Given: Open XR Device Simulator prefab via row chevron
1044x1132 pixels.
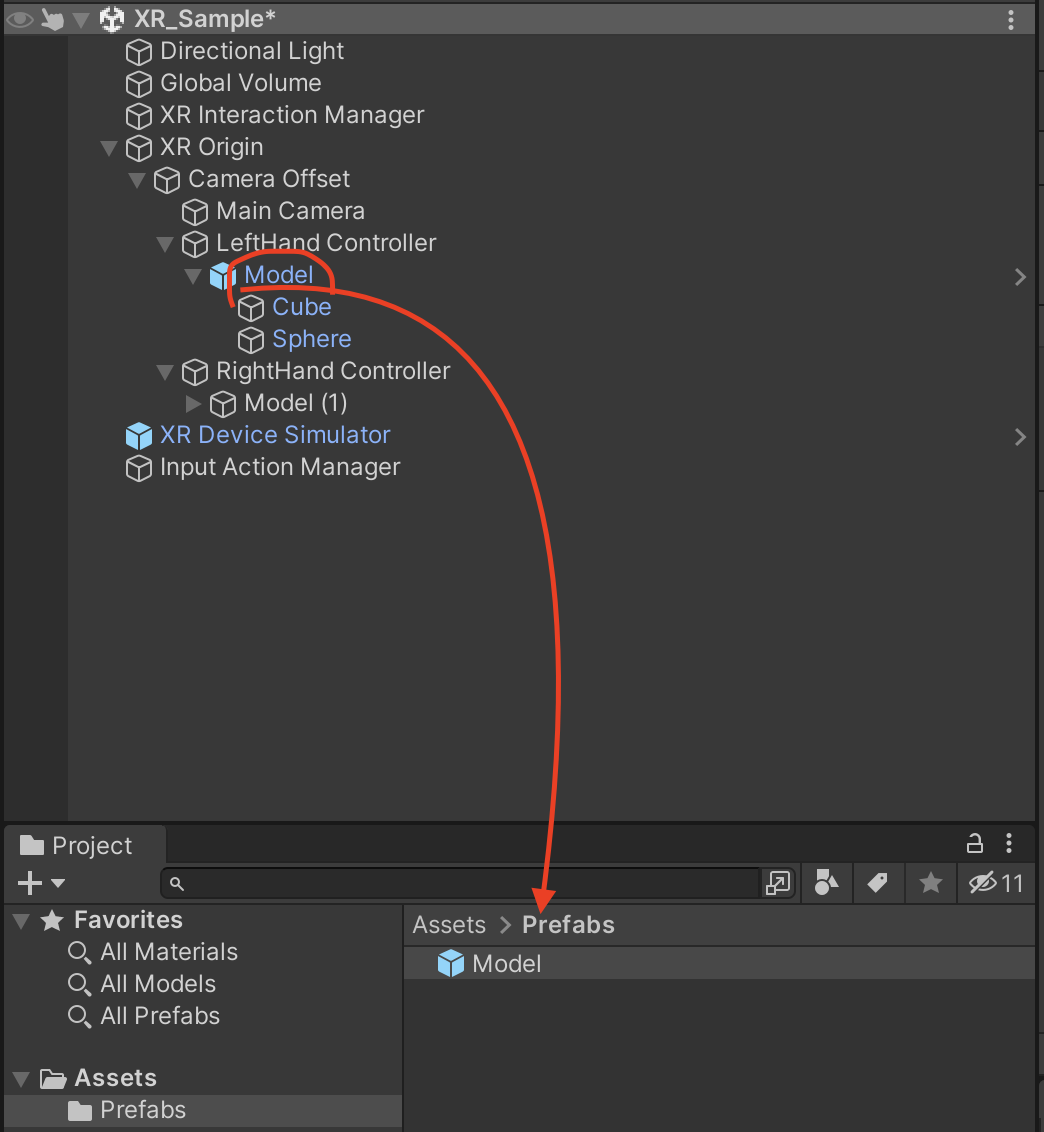Looking at the screenshot, I should [x=1020, y=437].
